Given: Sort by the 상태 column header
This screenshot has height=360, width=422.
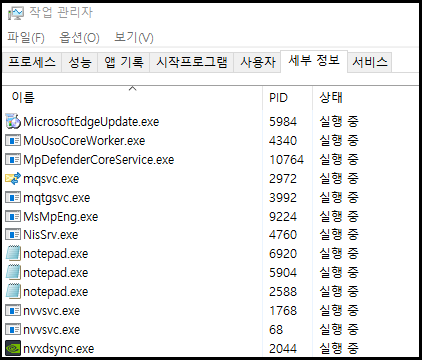Looking at the screenshot, I should [x=366, y=98].
